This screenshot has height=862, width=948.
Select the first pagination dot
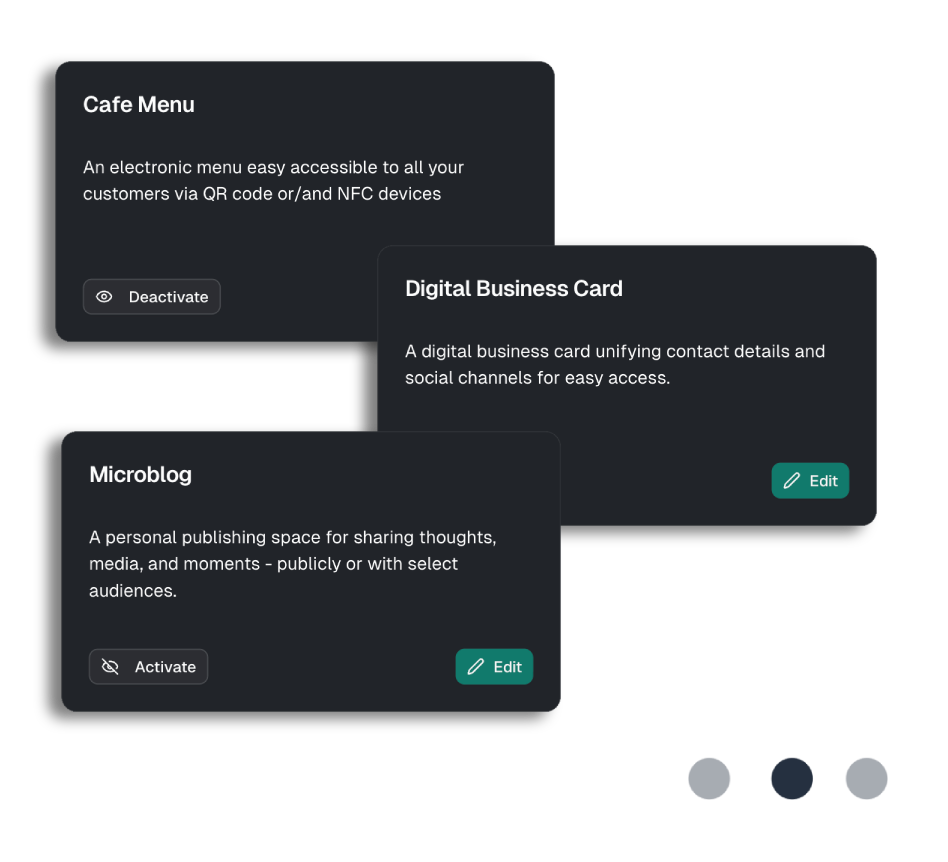(709, 779)
